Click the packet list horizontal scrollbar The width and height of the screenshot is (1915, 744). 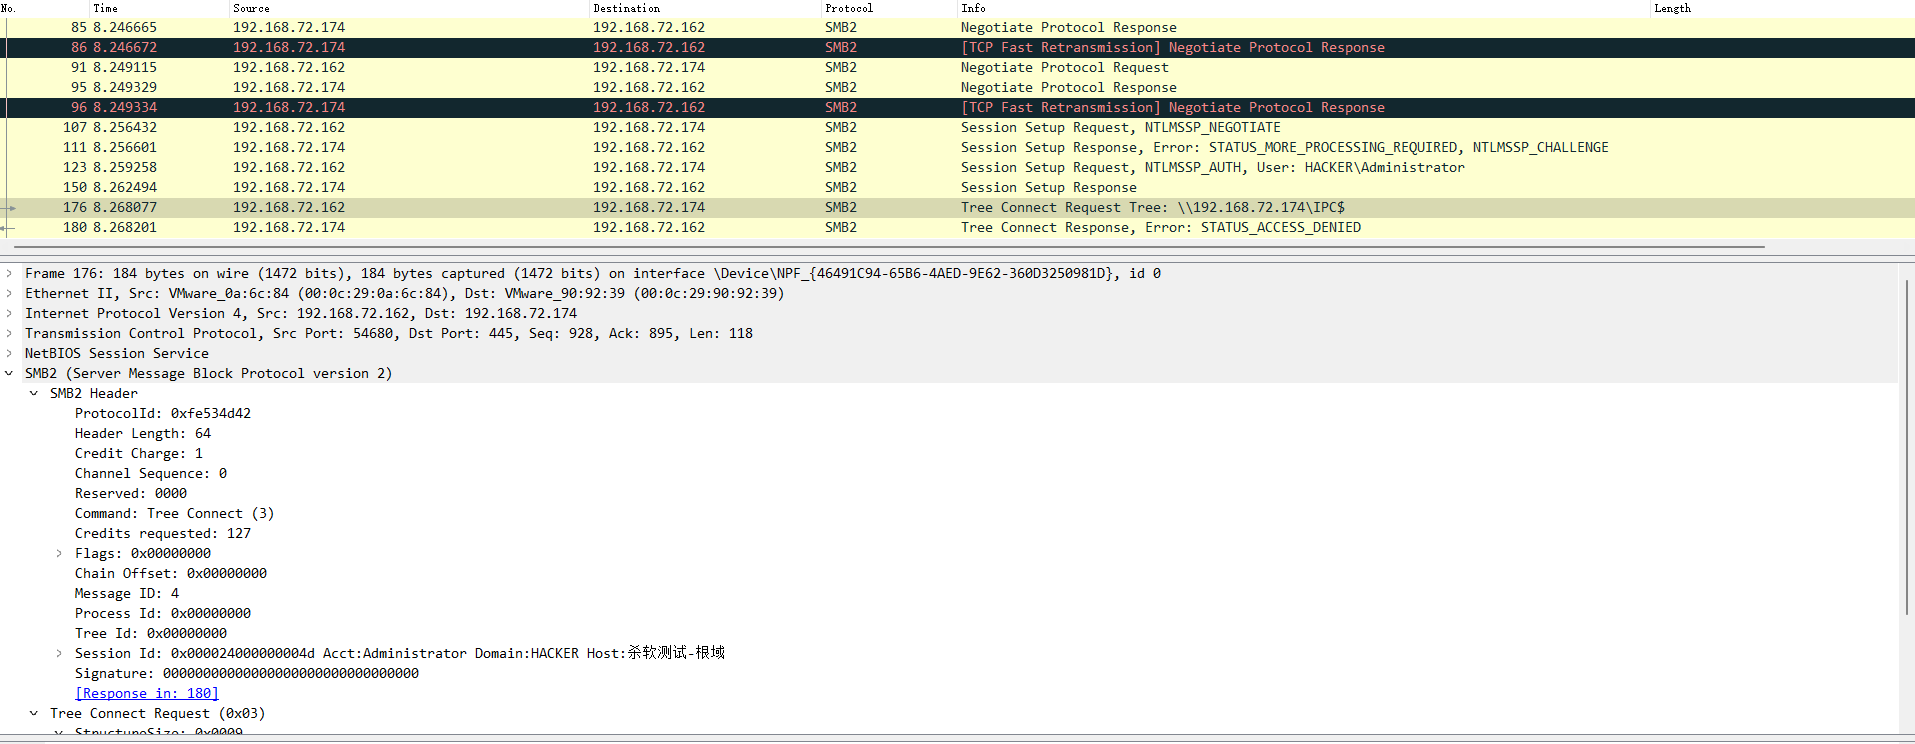pos(890,245)
